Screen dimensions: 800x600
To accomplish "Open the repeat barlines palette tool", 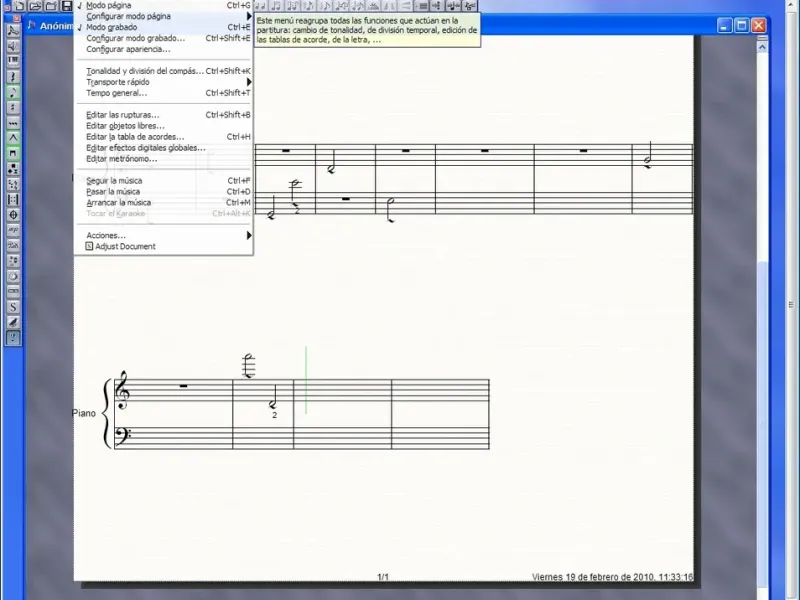I will pos(13,199).
